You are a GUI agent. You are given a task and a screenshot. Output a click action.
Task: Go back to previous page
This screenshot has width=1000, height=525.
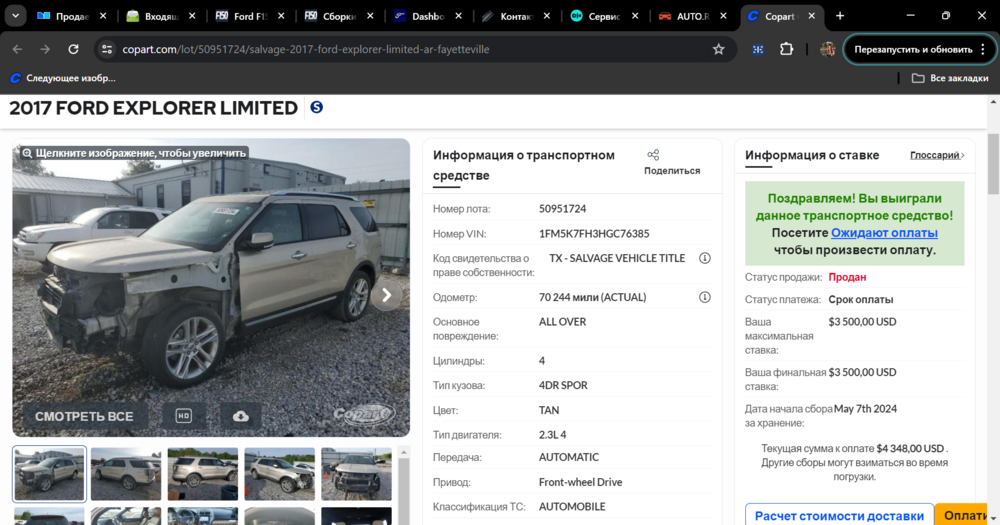click(17, 49)
